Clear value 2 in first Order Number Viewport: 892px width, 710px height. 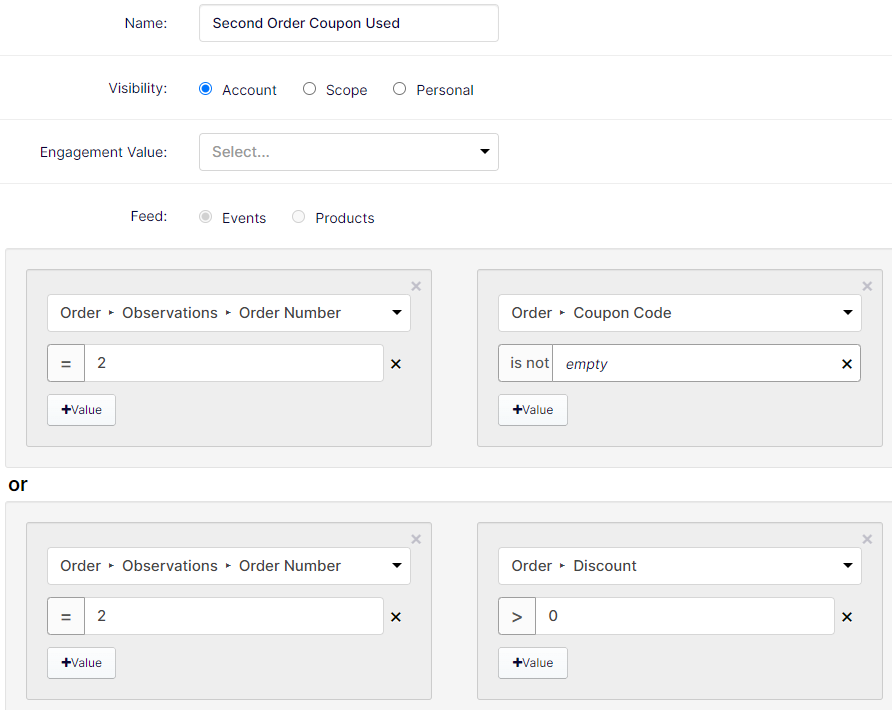(396, 364)
